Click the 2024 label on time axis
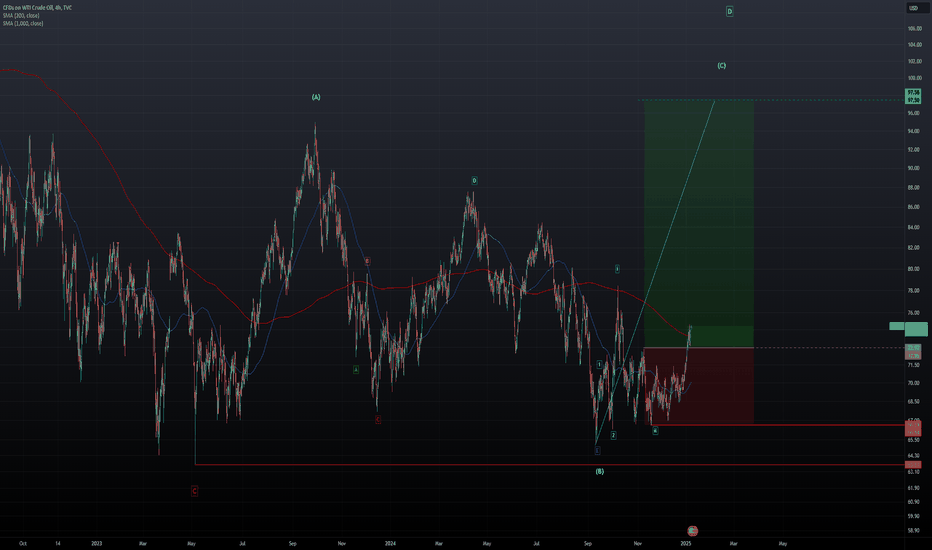Image resolution: width=932 pixels, height=550 pixels. (390, 543)
